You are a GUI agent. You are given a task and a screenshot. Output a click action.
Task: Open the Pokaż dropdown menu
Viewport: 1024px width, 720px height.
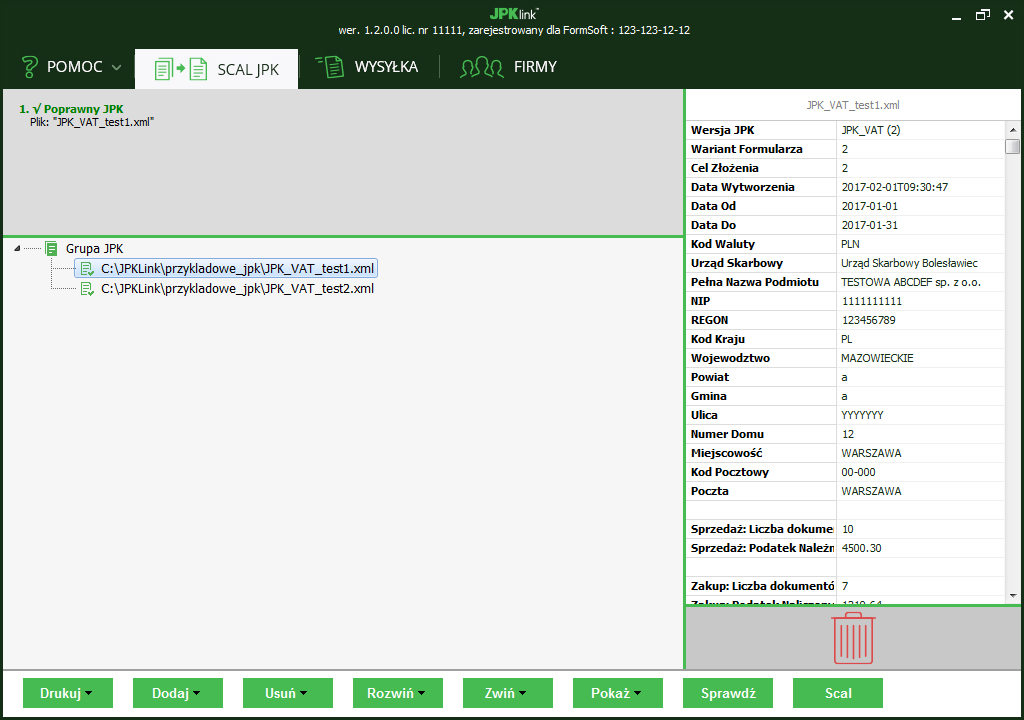[617, 693]
